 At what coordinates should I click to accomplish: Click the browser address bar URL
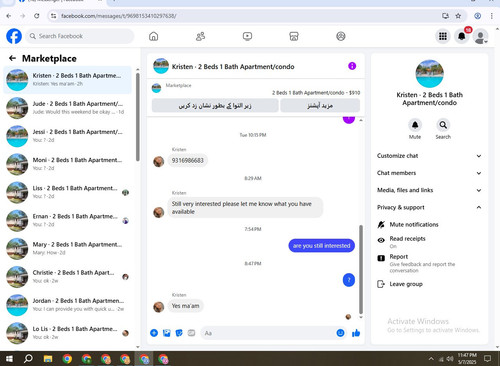tap(119, 16)
